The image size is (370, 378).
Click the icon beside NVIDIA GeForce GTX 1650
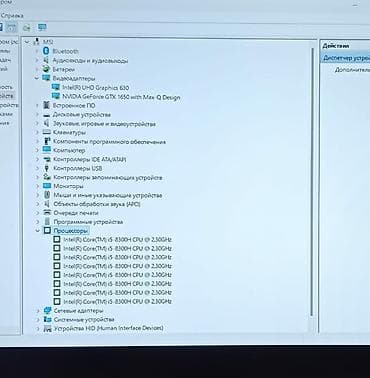[56, 97]
